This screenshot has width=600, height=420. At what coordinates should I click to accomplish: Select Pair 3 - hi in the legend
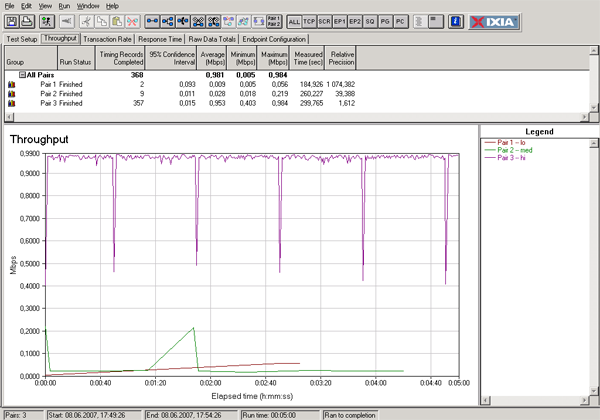(x=508, y=156)
